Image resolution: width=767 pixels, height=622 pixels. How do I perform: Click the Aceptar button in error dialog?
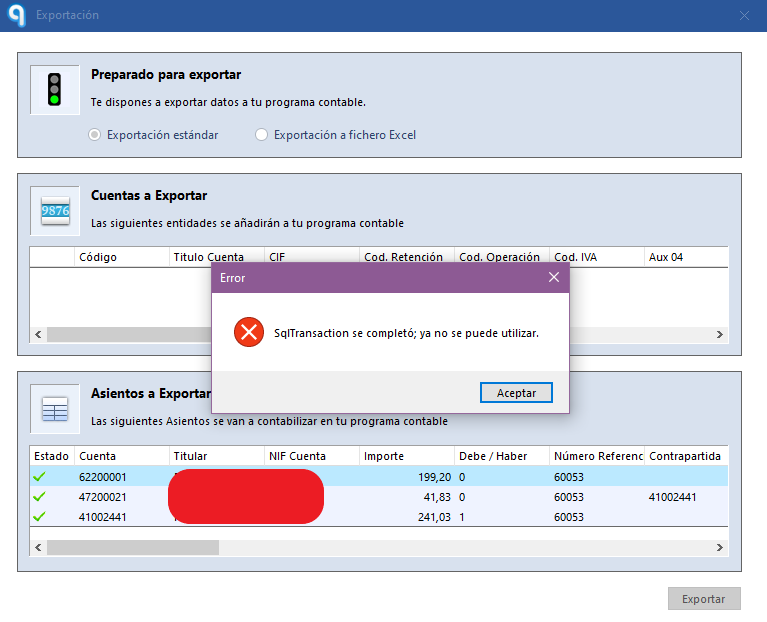[x=516, y=393]
